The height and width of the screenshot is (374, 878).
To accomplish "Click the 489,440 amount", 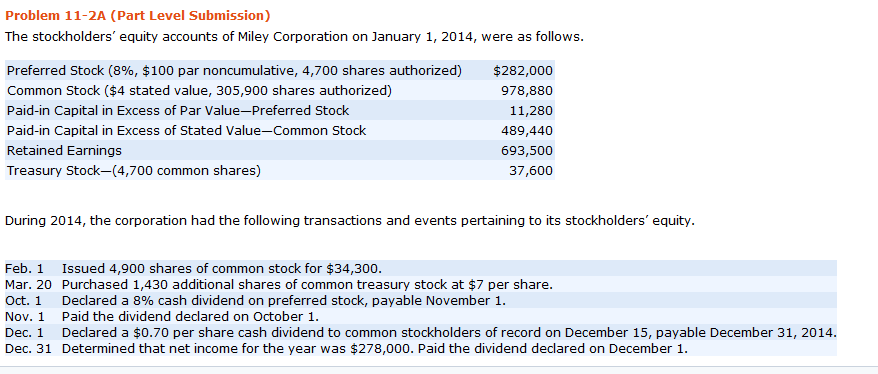I will click(x=527, y=131).
